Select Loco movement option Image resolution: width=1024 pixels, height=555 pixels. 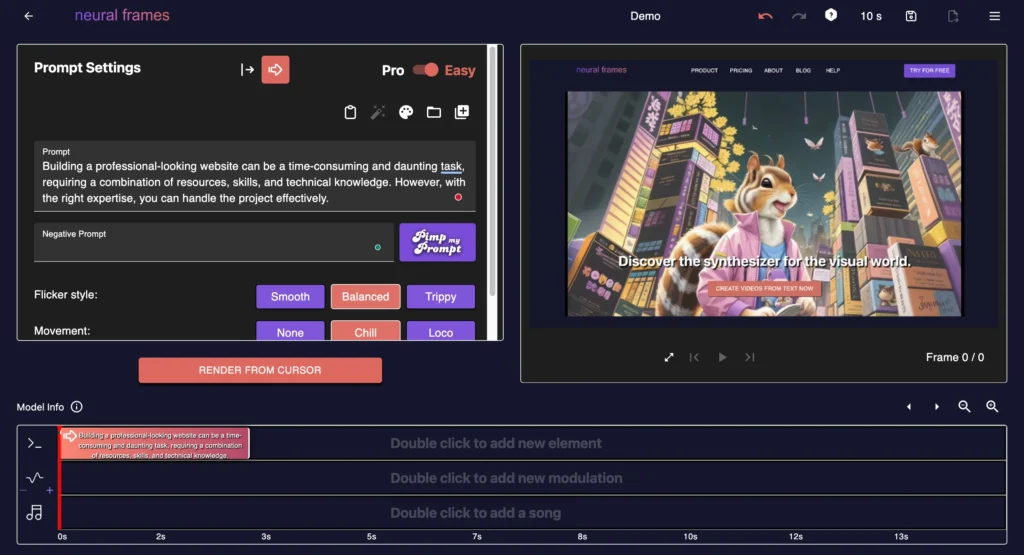coord(441,331)
